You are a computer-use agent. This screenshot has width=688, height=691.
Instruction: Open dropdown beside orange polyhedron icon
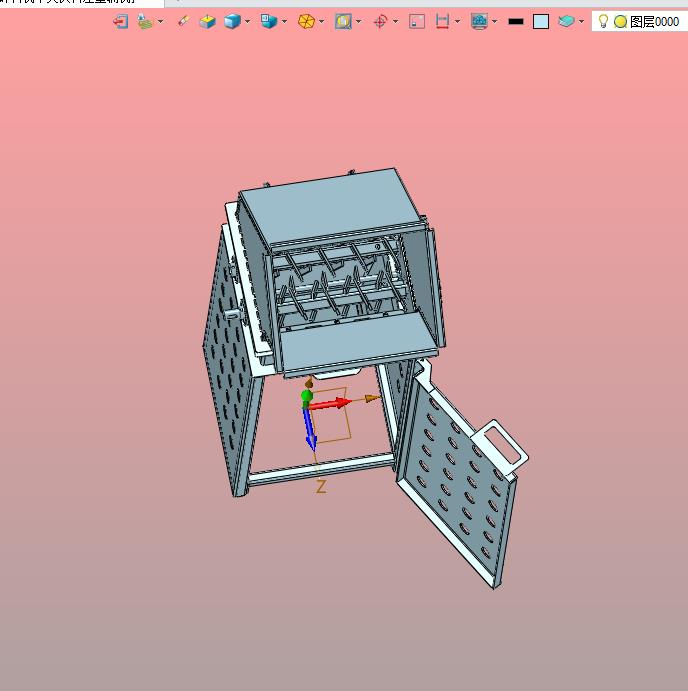322,21
